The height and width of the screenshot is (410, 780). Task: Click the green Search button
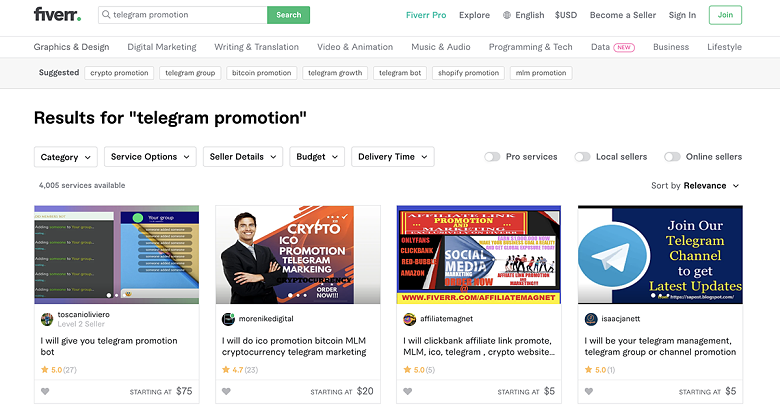click(x=289, y=15)
